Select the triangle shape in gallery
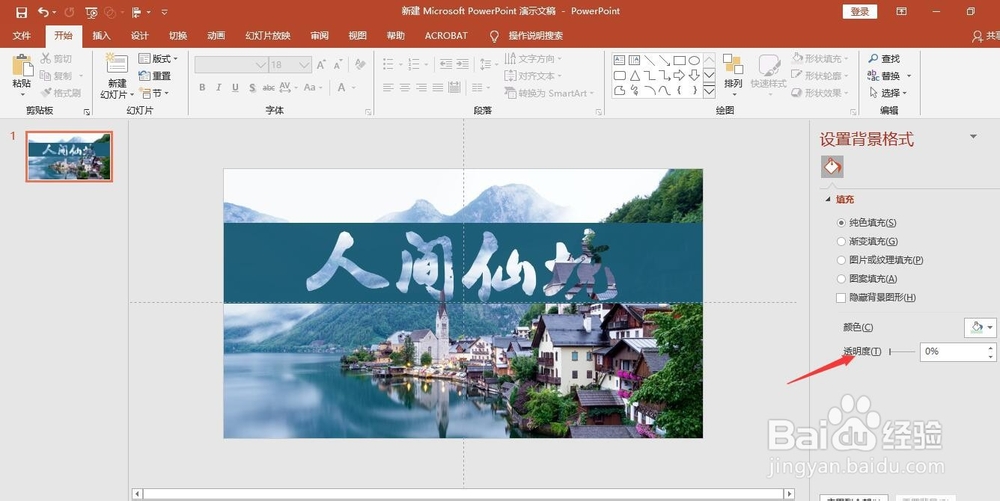This screenshot has height=501, width=1000. click(635, 75)
